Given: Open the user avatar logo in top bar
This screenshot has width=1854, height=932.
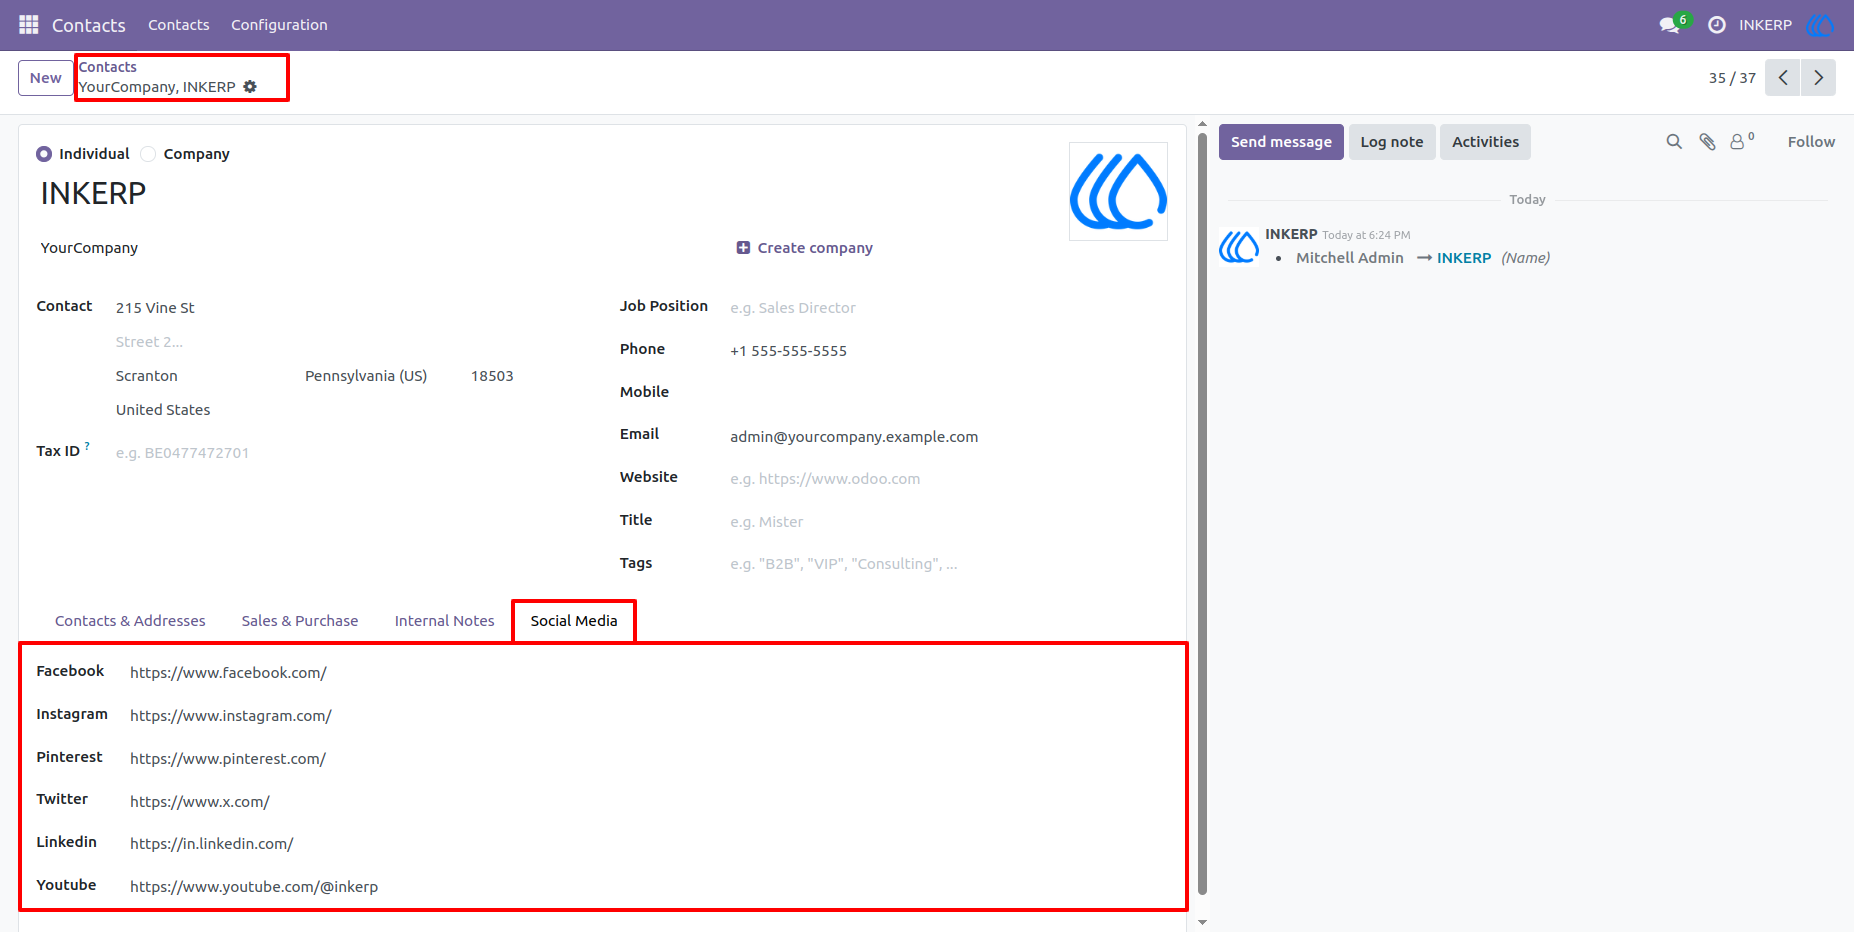Looking at the screenshot, I should coord(1820,25).
